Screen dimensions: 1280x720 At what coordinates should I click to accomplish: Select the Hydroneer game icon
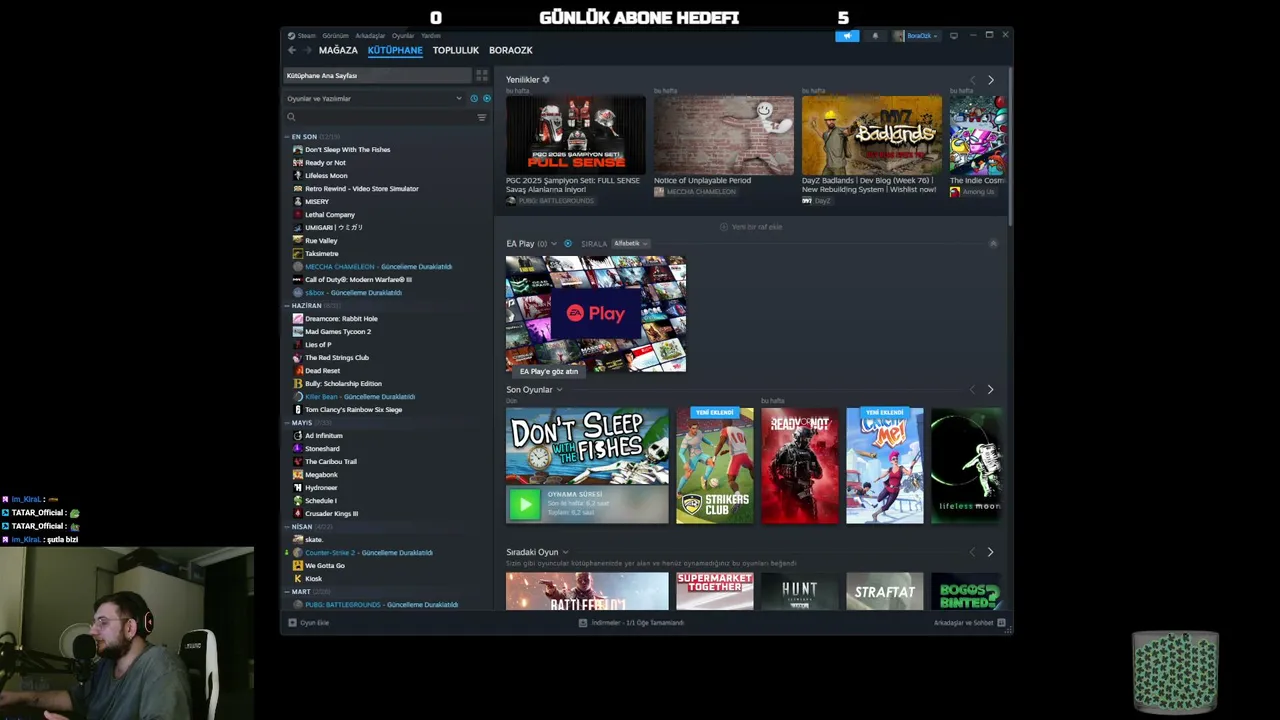298,488
